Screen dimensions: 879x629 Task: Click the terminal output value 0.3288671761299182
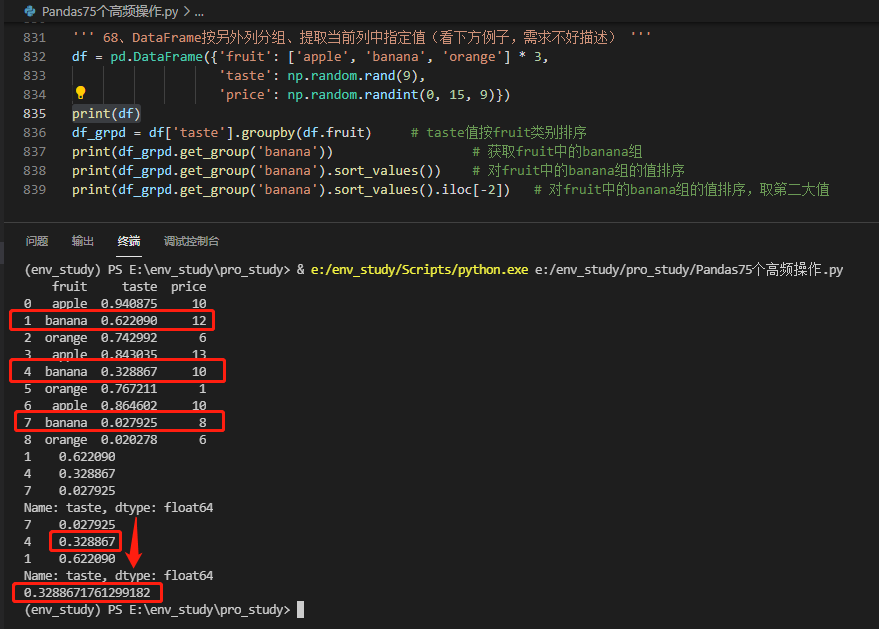tap(87, 593)
